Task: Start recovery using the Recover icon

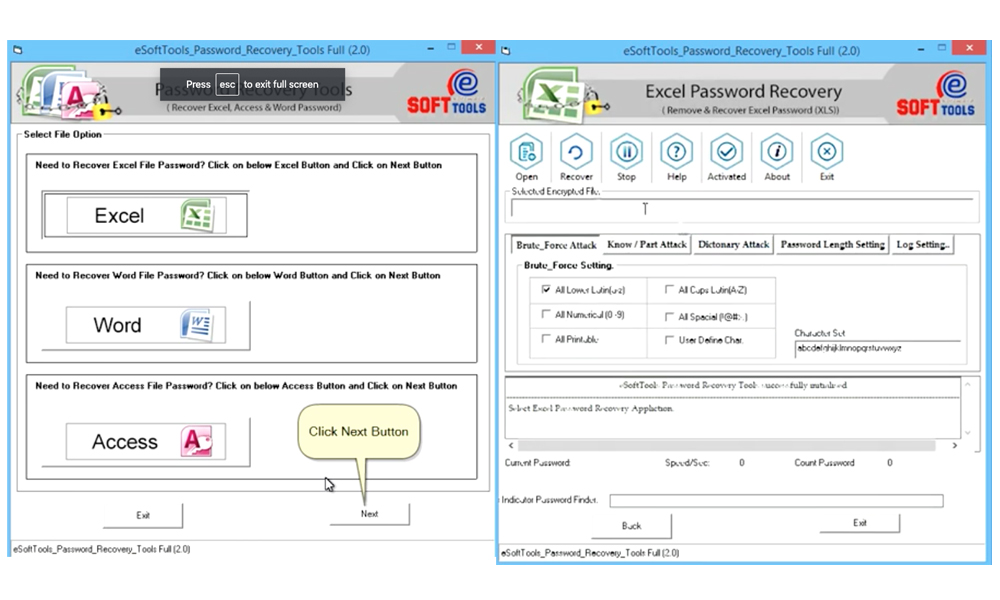Action: [x=576, y=157]
